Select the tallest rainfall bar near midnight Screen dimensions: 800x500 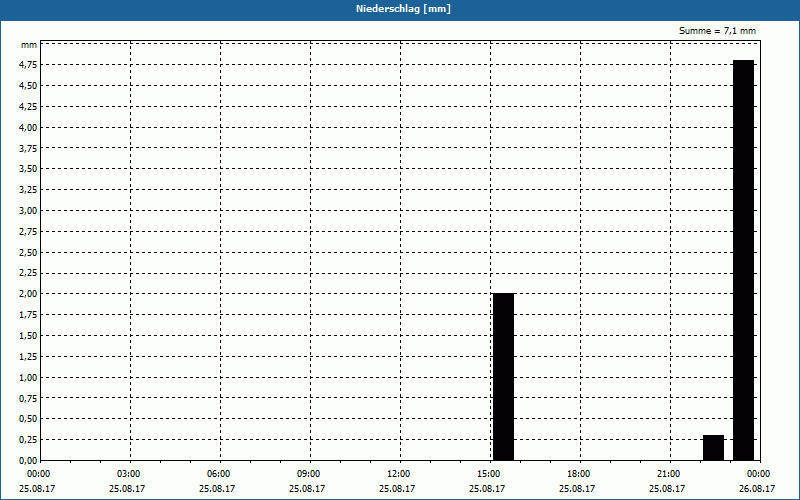(x=743, y=260)
